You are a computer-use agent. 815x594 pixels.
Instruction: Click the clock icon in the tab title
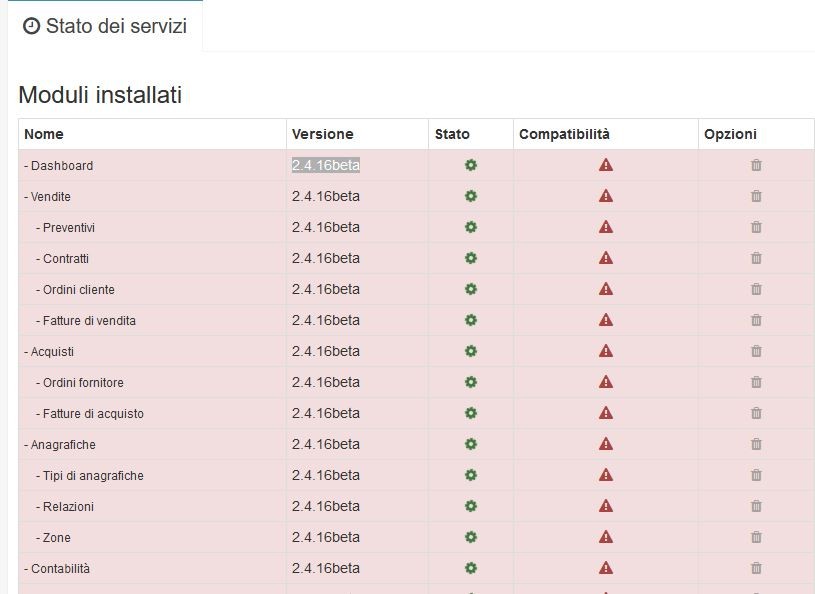coord(31,26)
